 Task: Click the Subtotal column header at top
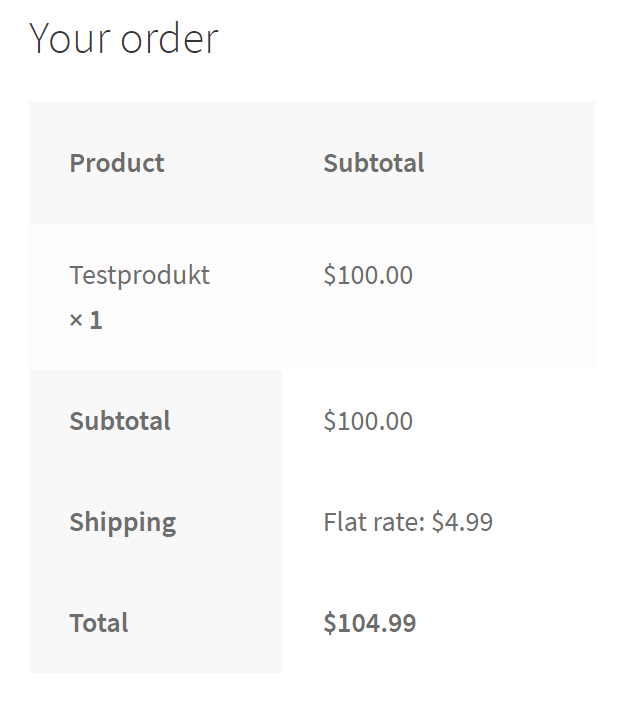point(374,163)
